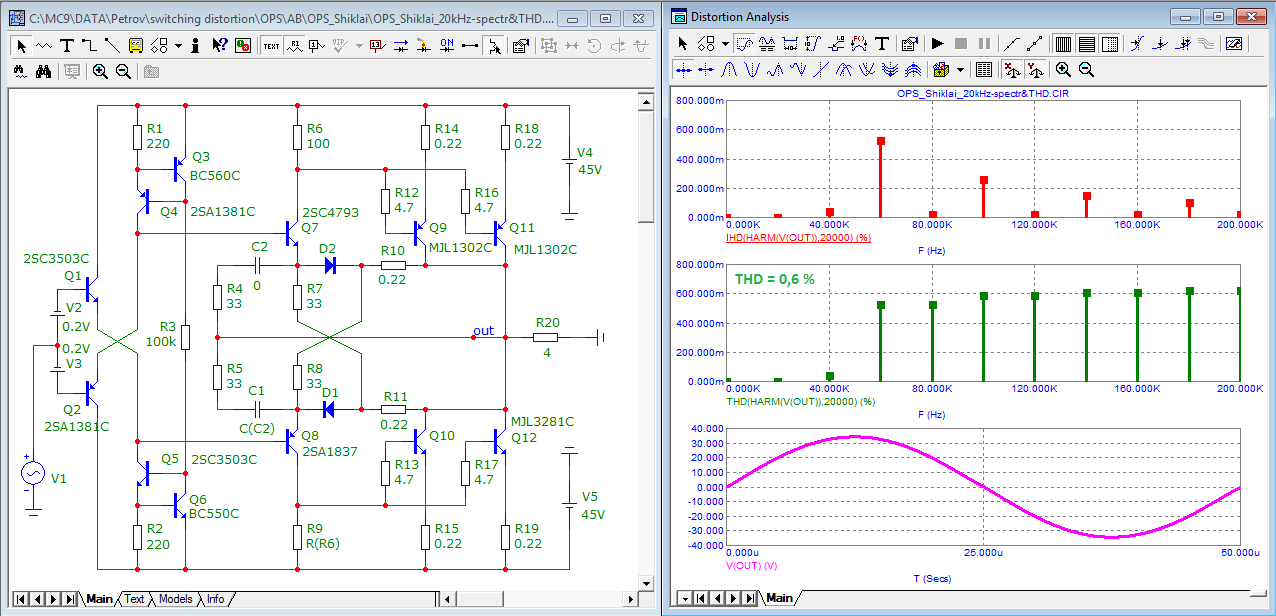Open the dropdown arrow beside the properties box icon

(960, 70)
